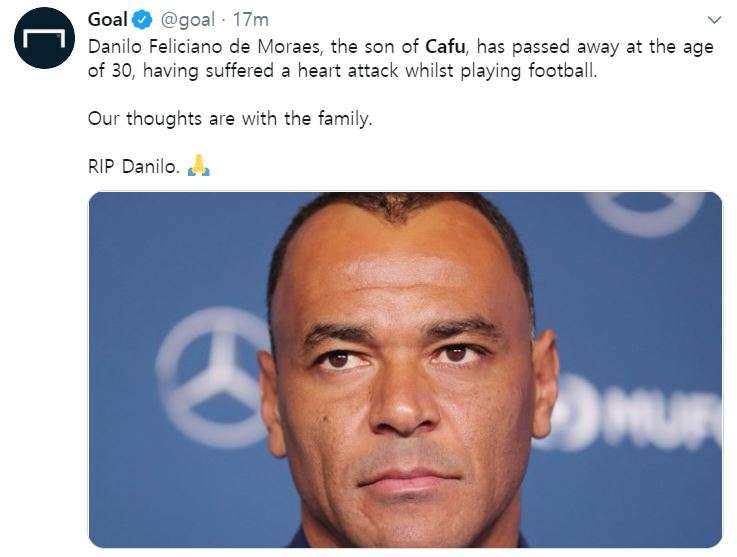
Task: Open the attached photo of the man
Action: tap(405, 369)
